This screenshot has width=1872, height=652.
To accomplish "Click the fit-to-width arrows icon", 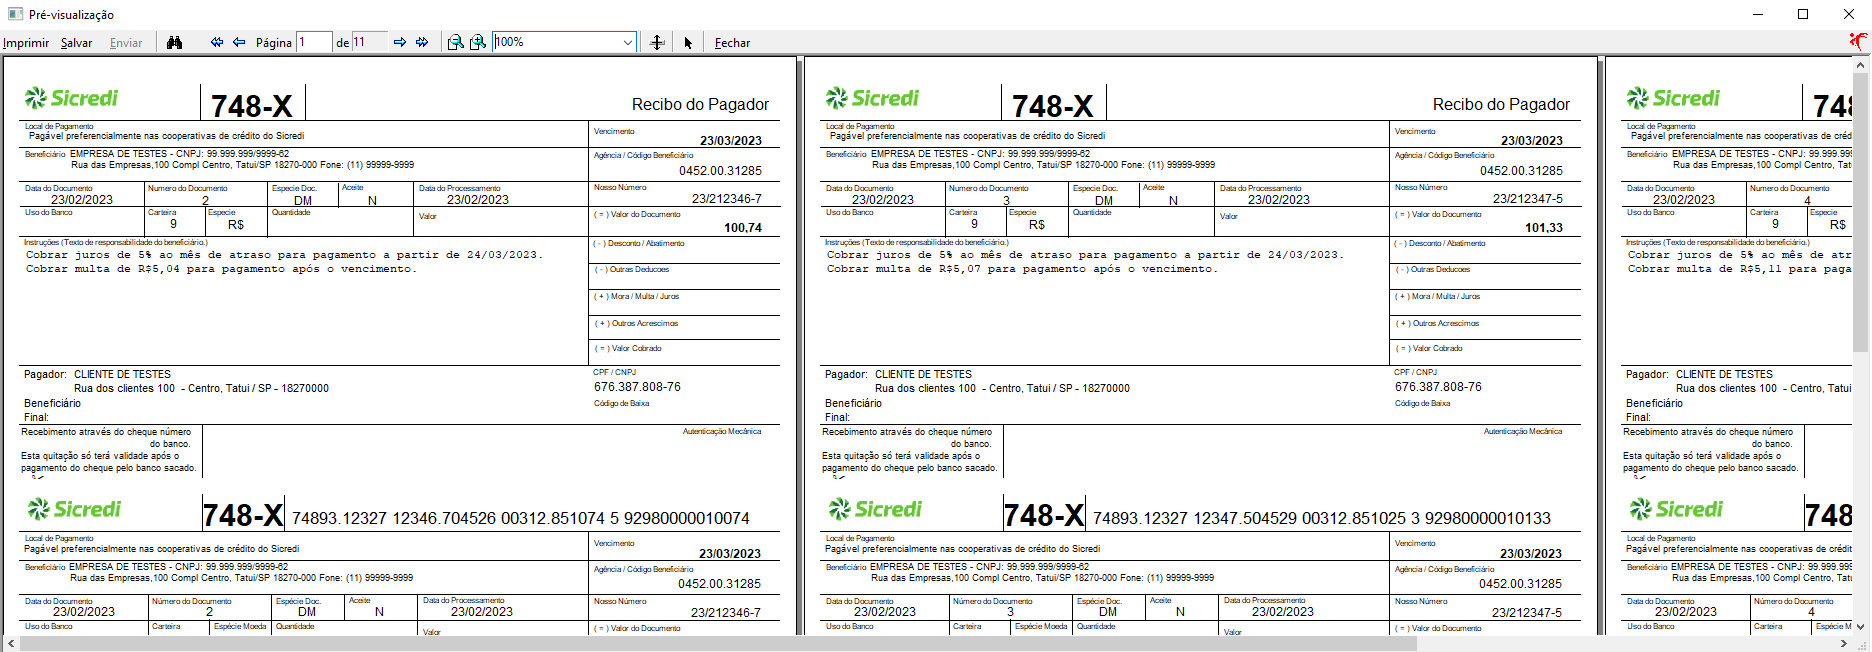I will click(x=657, y=42).
